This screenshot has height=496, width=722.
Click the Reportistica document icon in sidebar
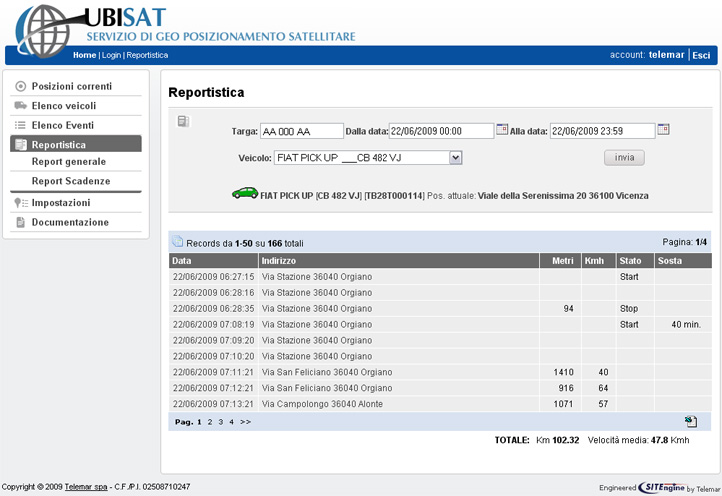click(x=21, y=145)
